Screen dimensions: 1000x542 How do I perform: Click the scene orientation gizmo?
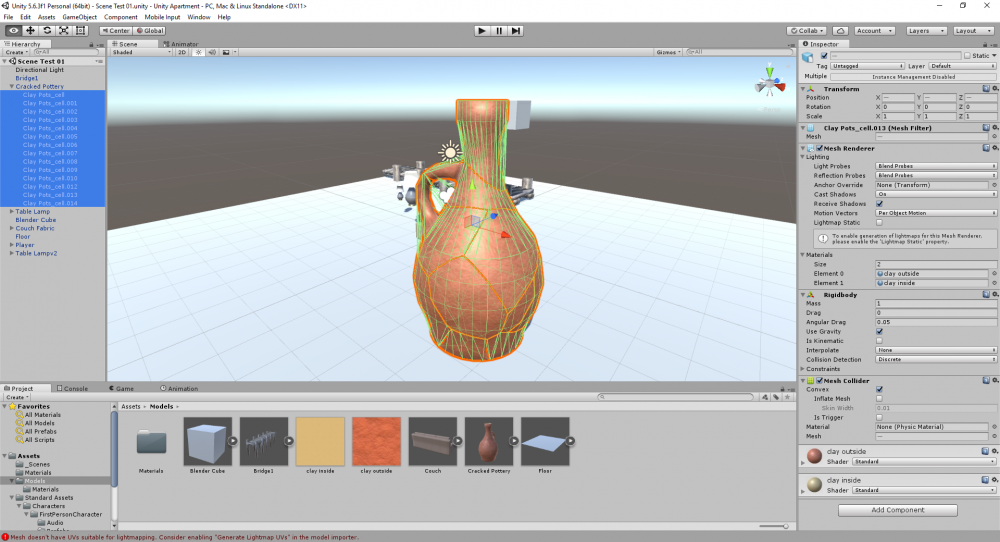(770, 82)
